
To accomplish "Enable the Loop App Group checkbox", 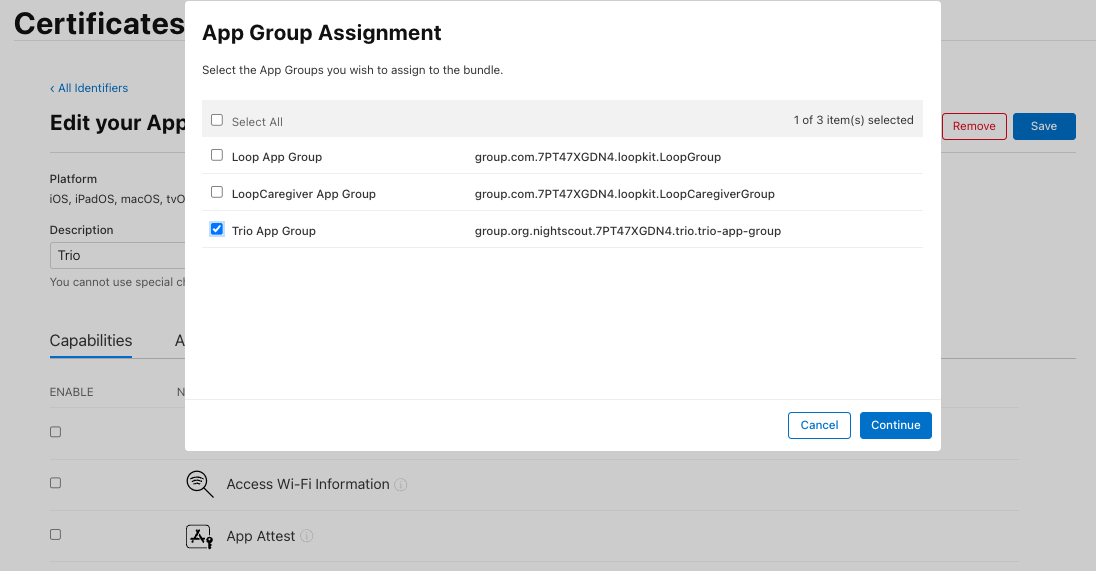I will pyautogui.click(x=217, y=156).
